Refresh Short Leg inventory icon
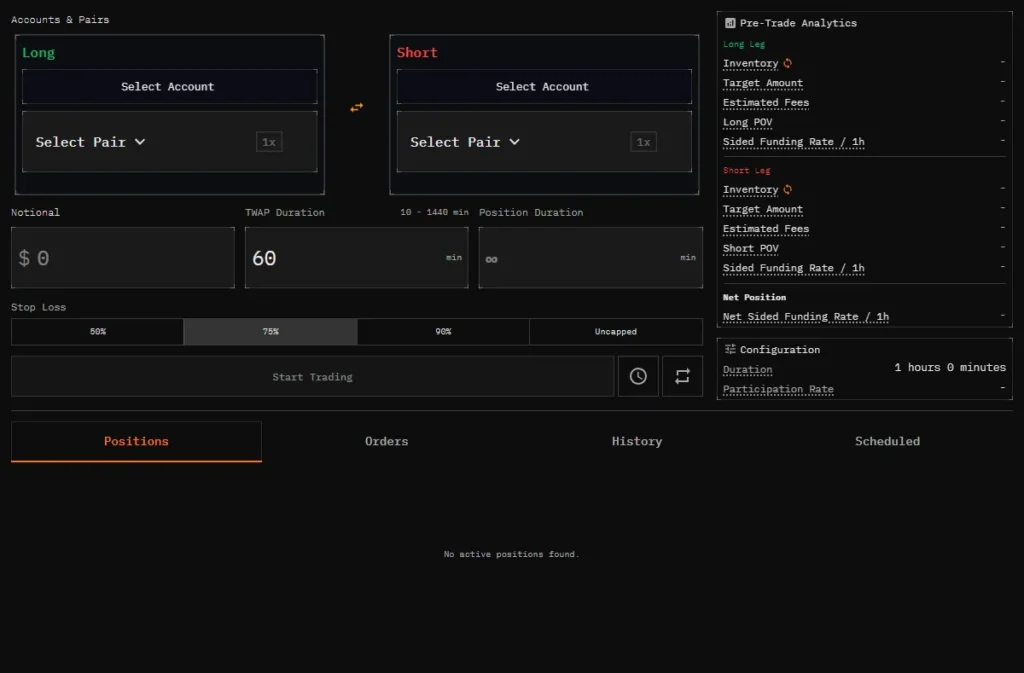The height and width of the screenshot is (673, 1024). (788, 190)
